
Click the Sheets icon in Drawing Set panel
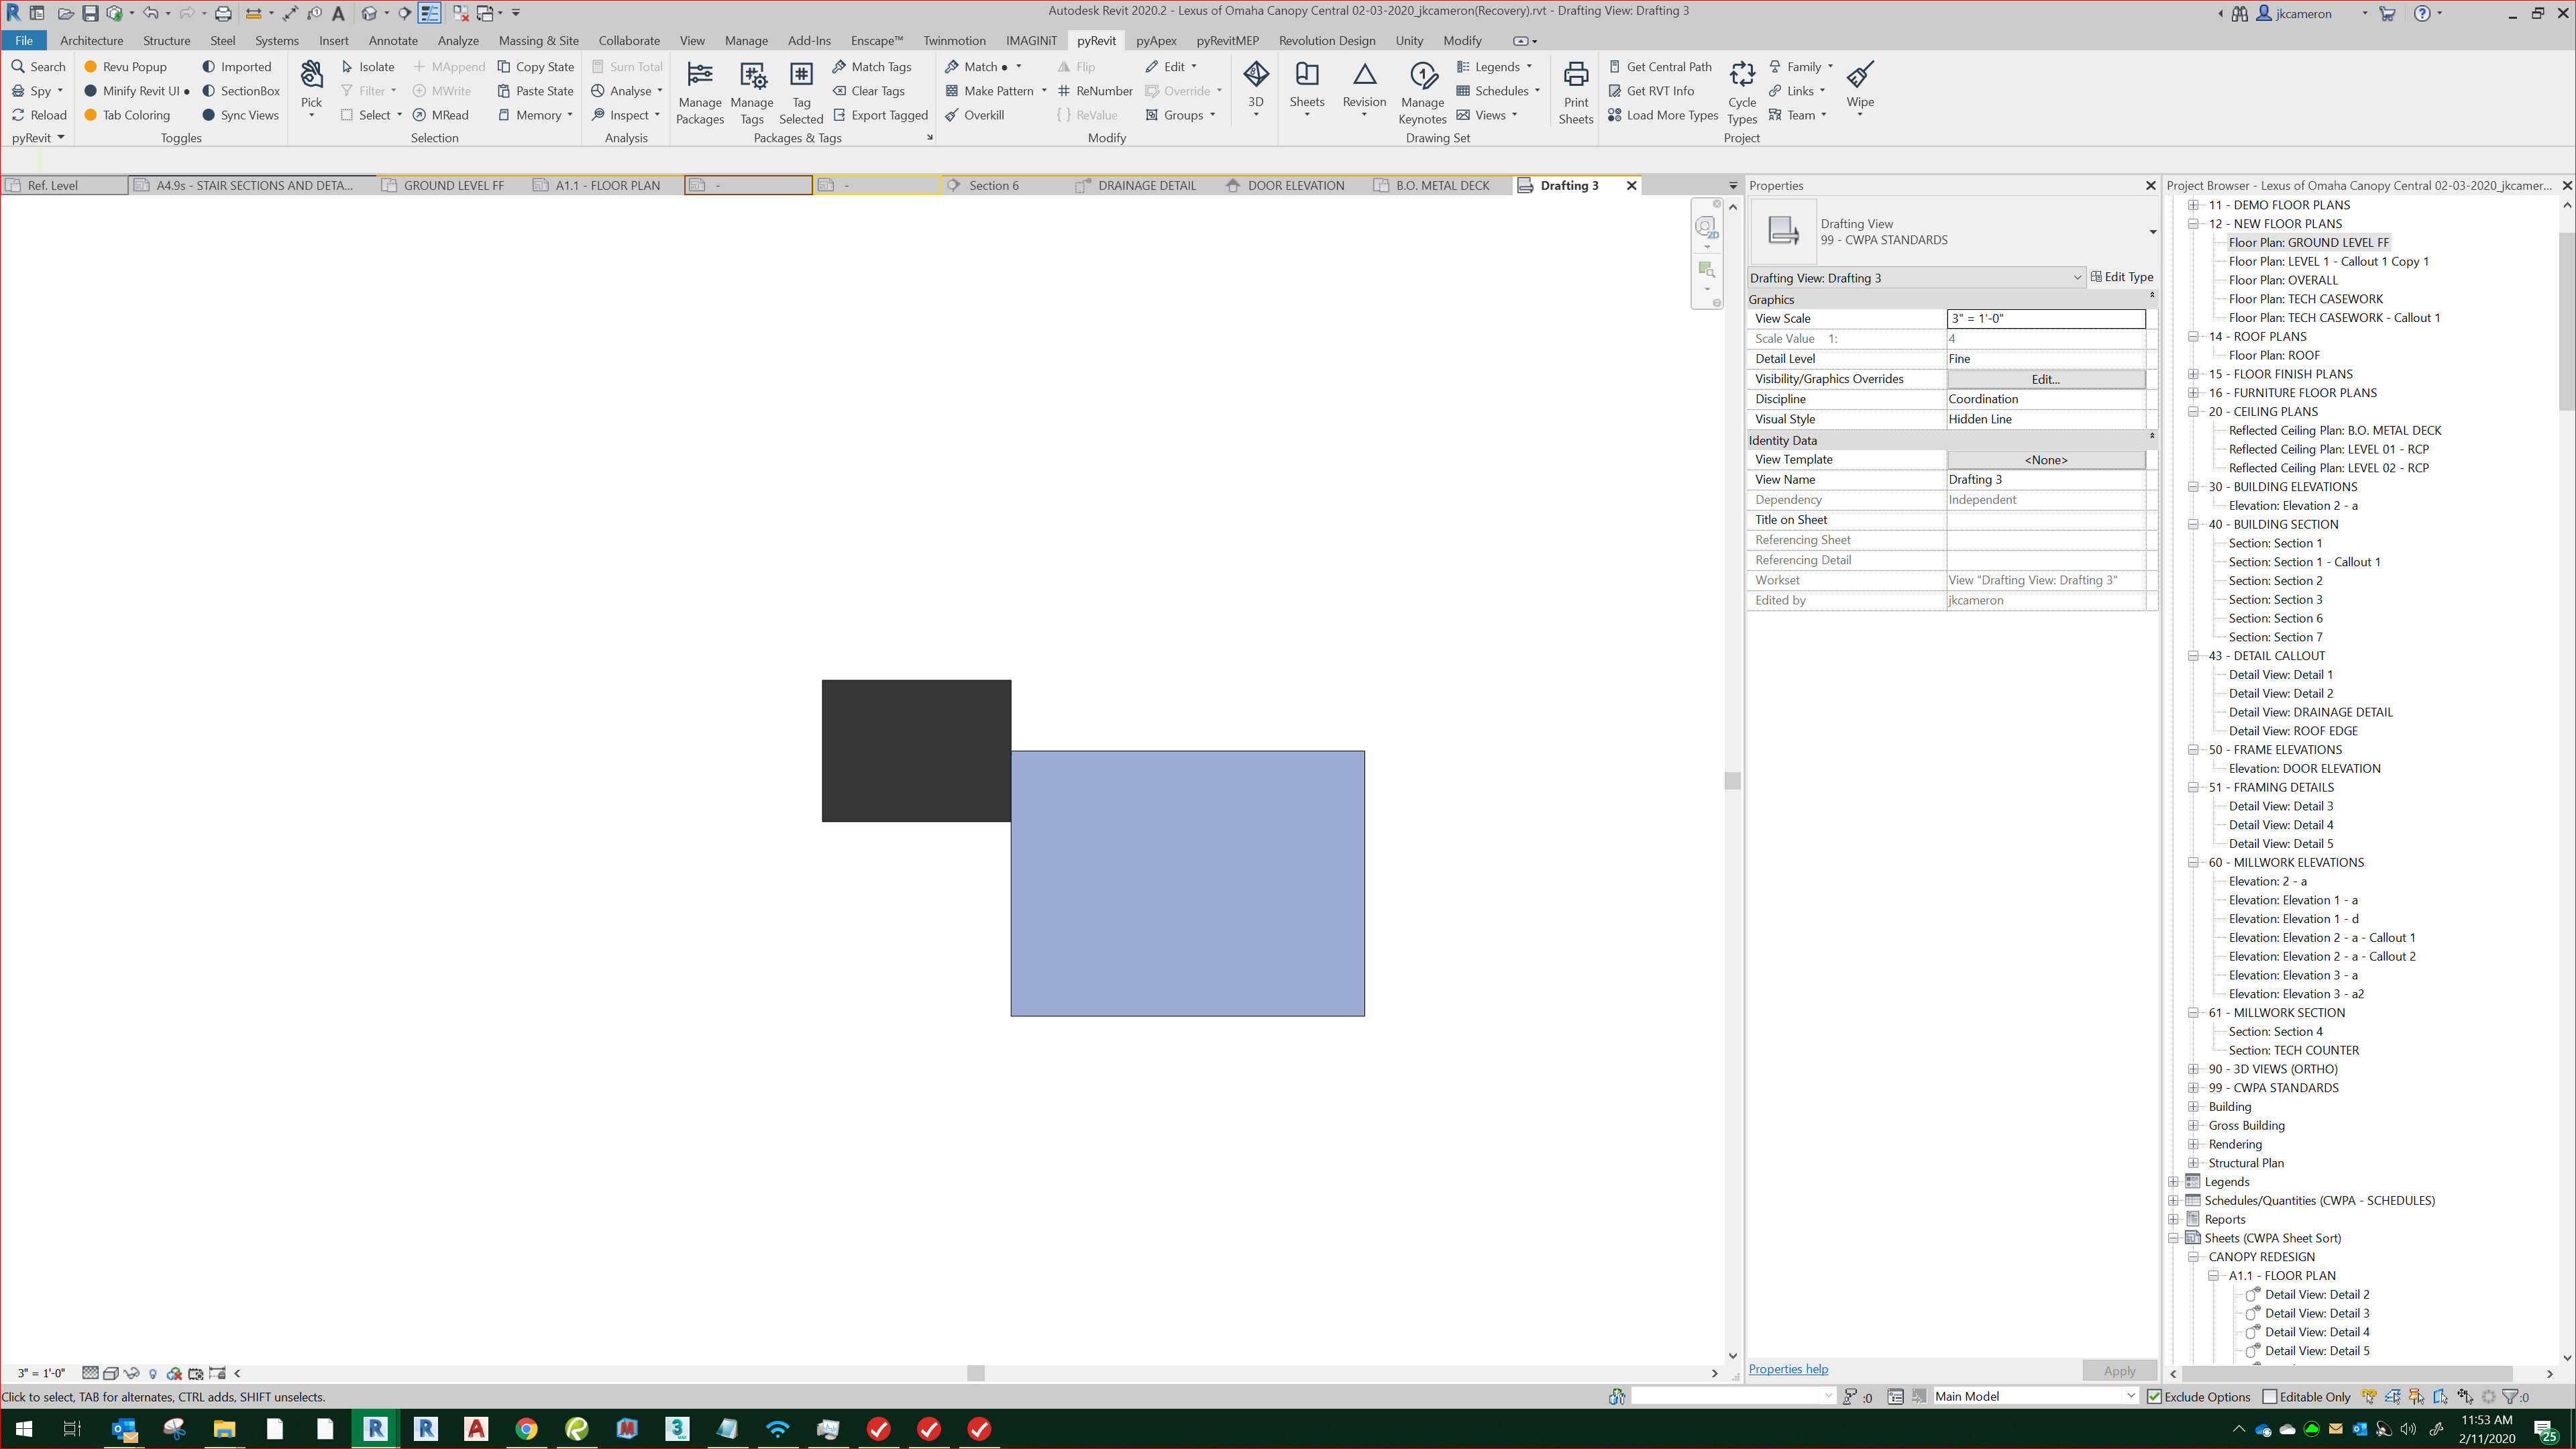1307,85
